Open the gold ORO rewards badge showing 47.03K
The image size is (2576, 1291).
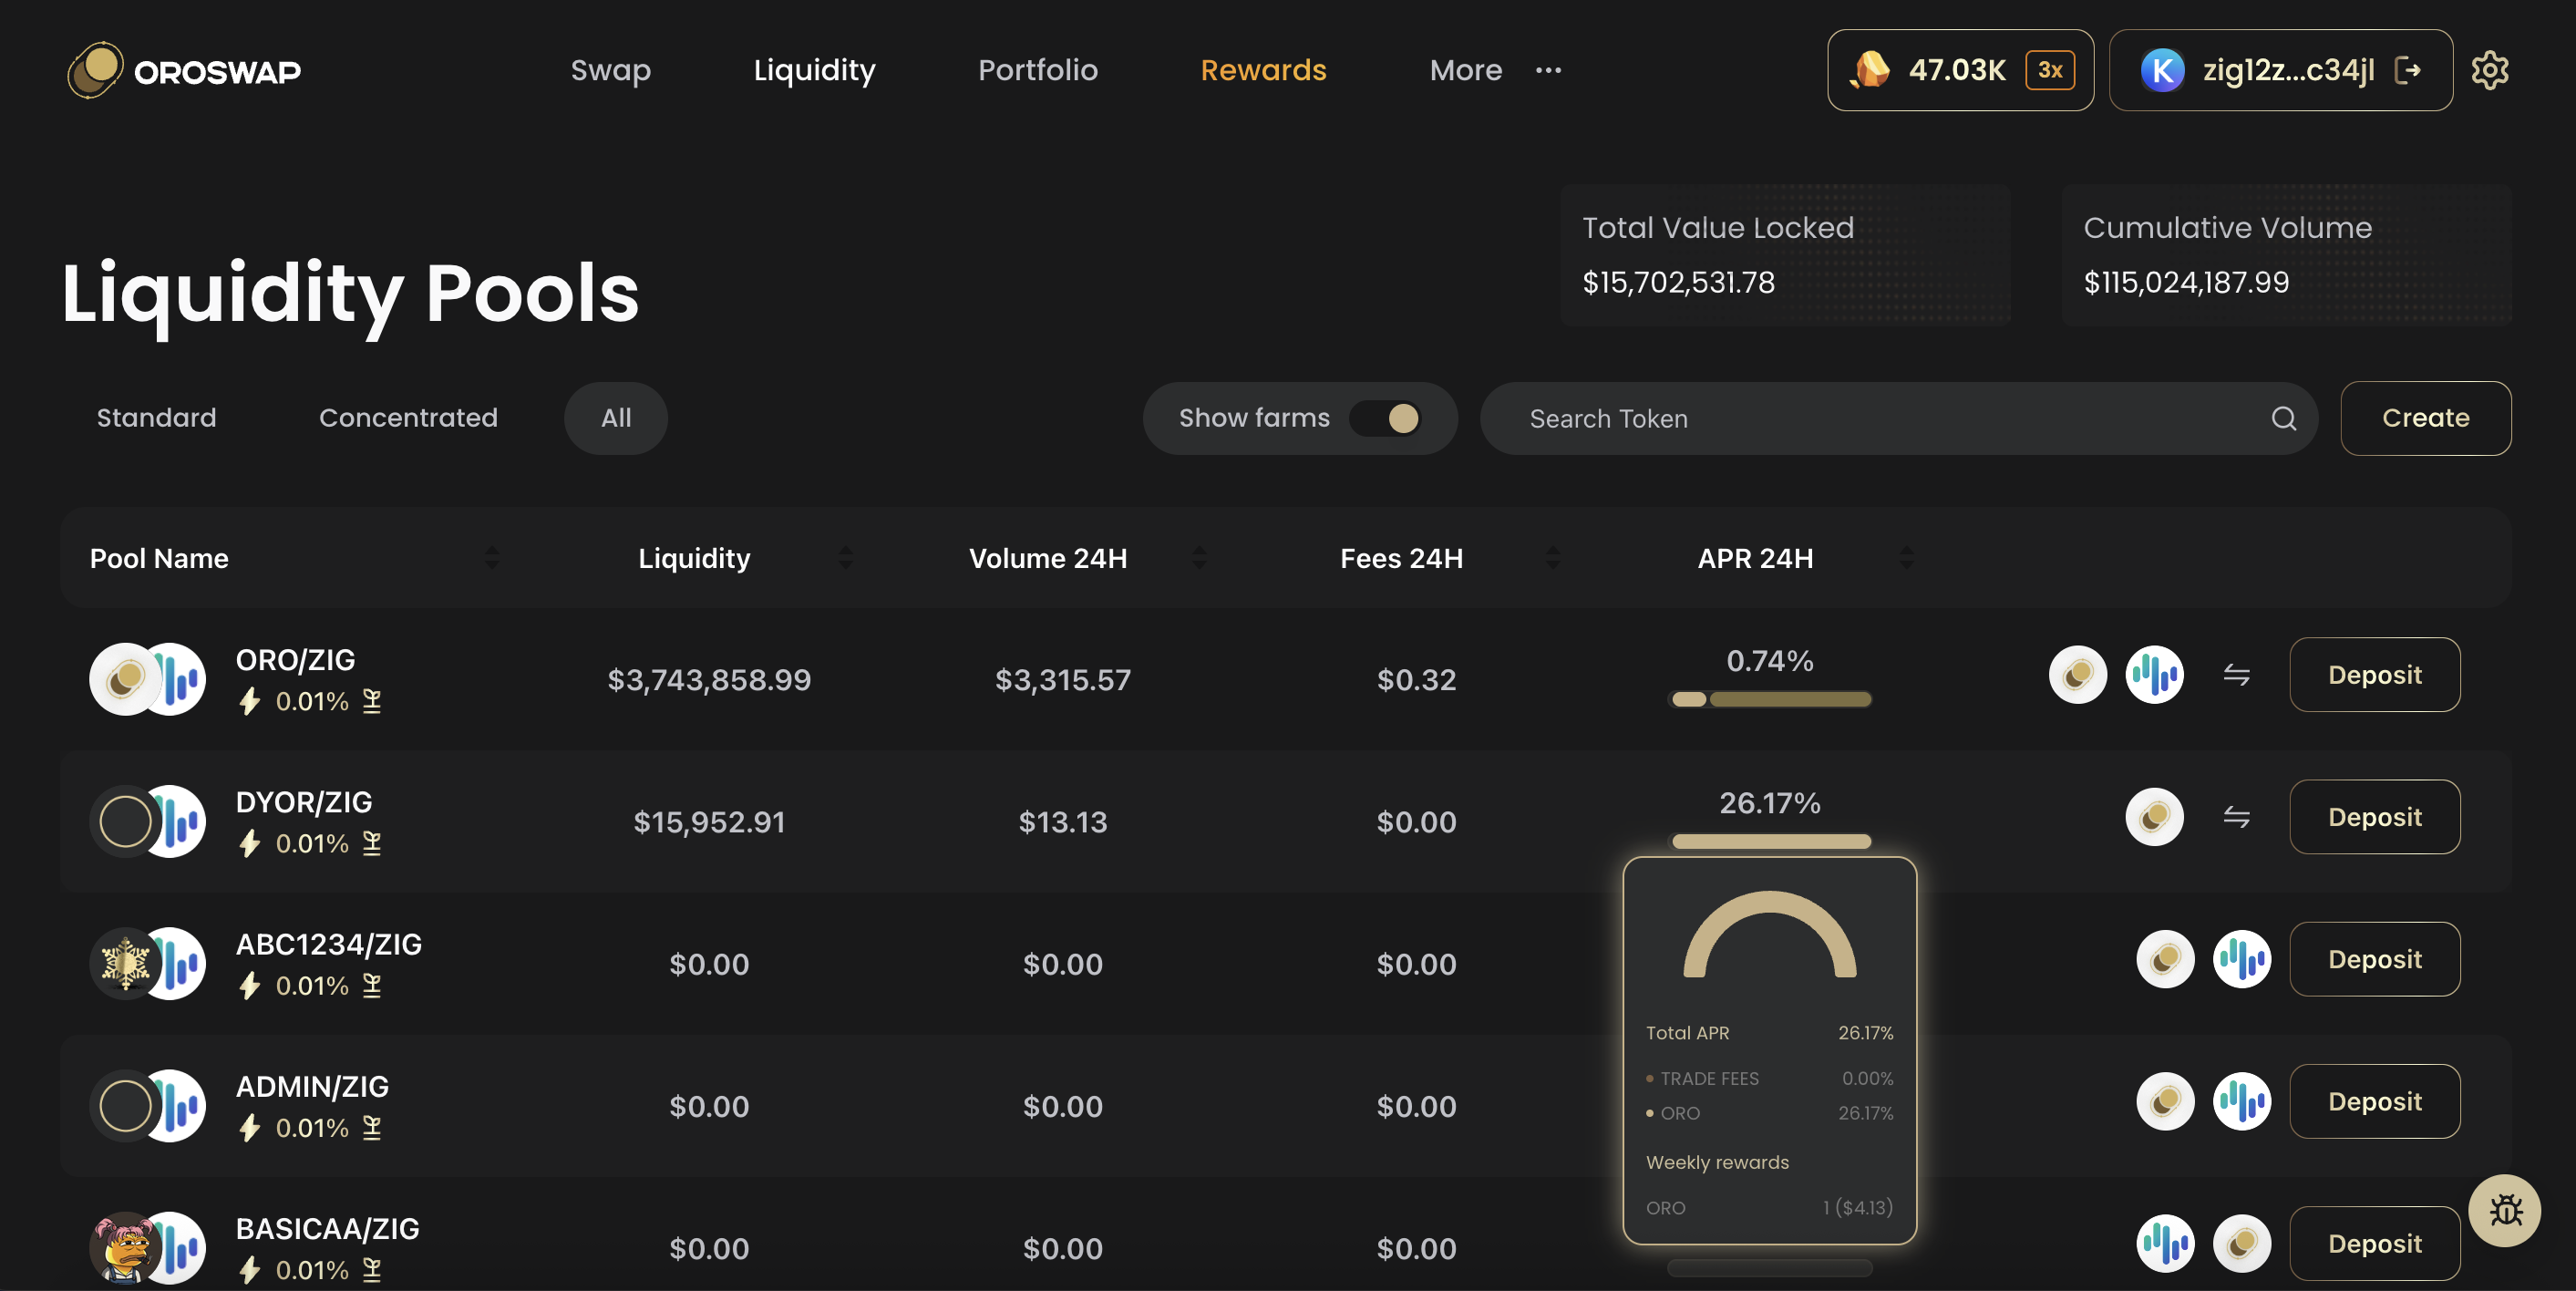click(1958, 70)
